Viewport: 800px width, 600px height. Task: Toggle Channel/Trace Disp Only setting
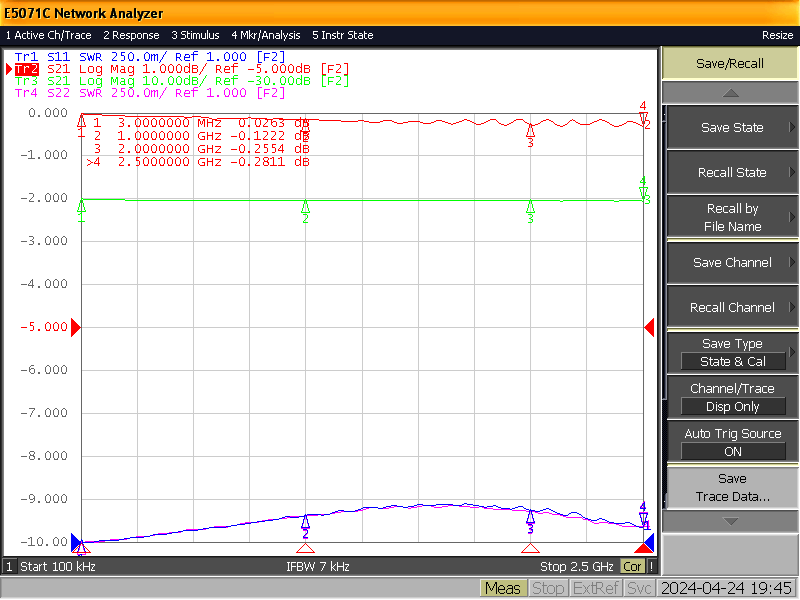coord(732,397)
